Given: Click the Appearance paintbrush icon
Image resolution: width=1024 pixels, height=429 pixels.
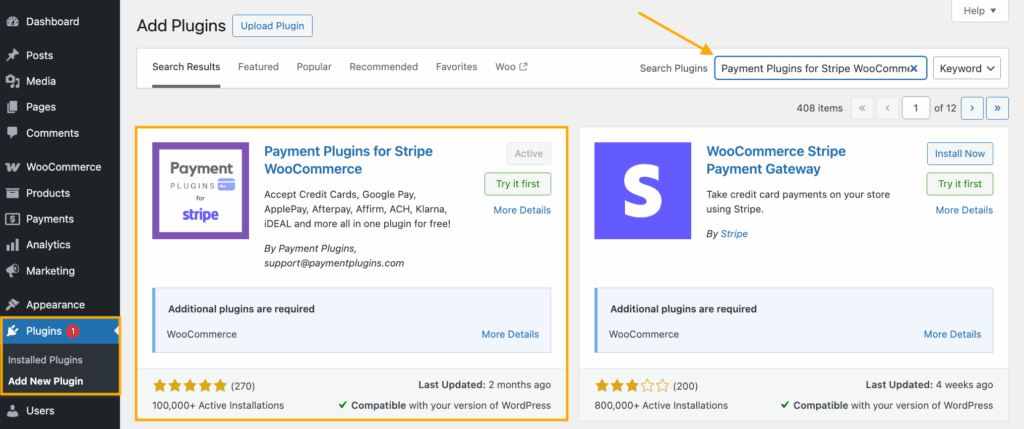Looking at the screenshot, I should click(x=12, y=305).
